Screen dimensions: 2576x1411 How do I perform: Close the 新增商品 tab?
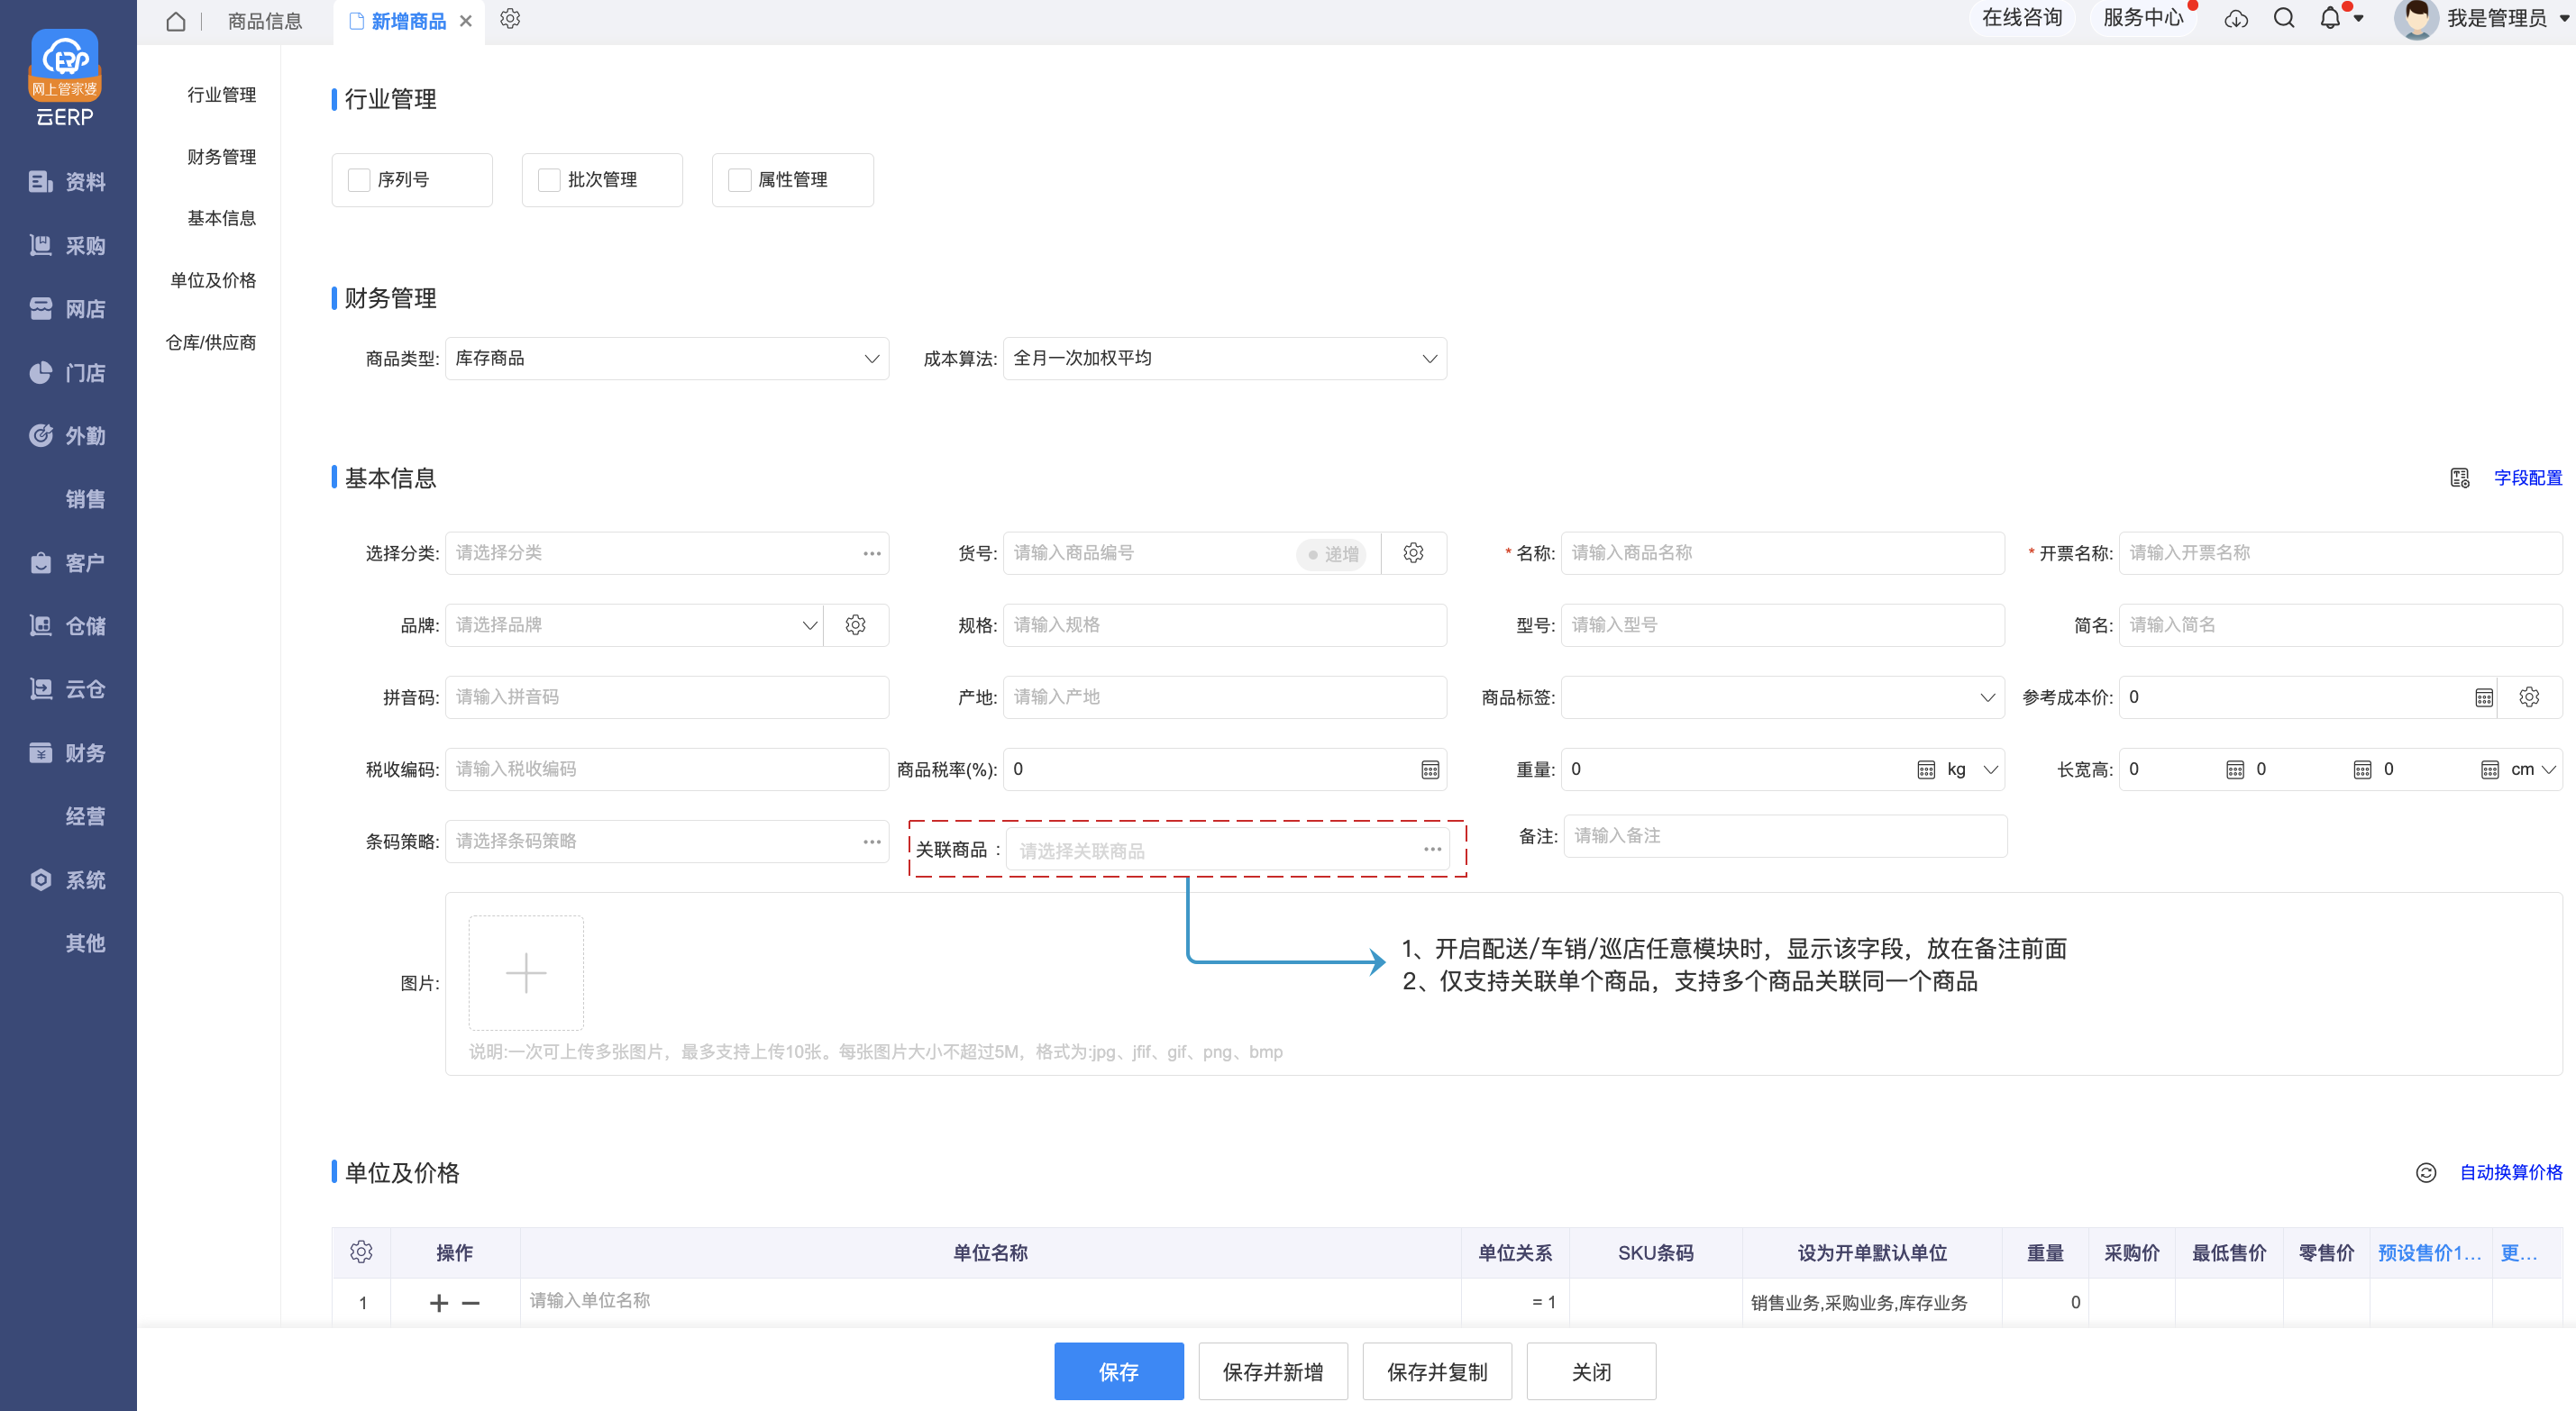(x=466, y=21)
